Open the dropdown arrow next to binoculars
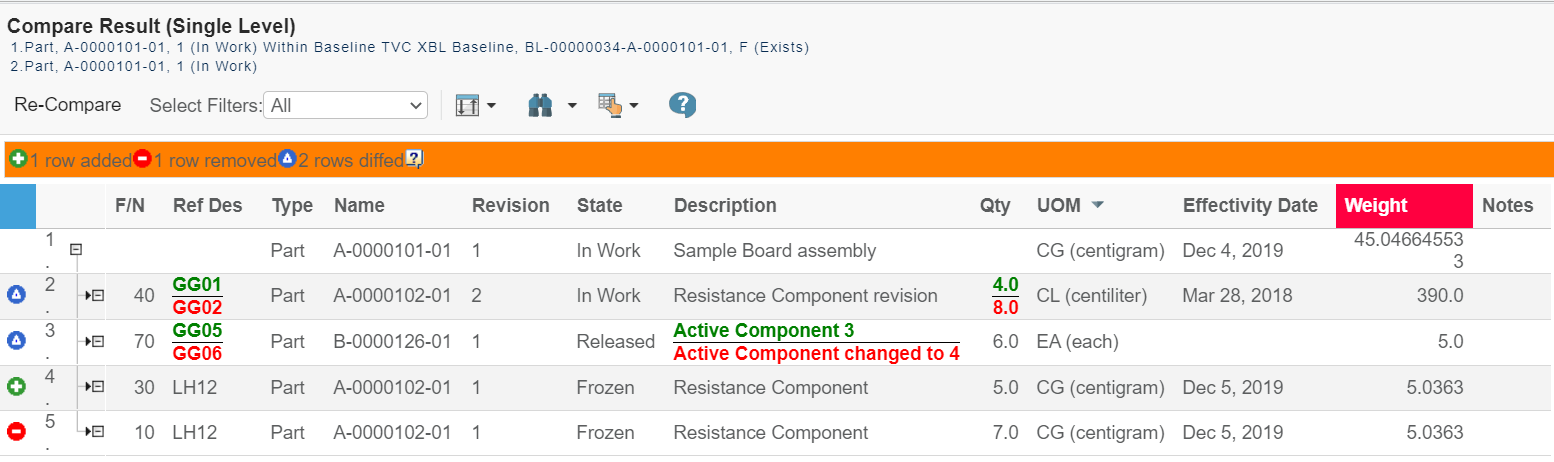This screenshot has width=1554, height=462. tap(572, 105)
